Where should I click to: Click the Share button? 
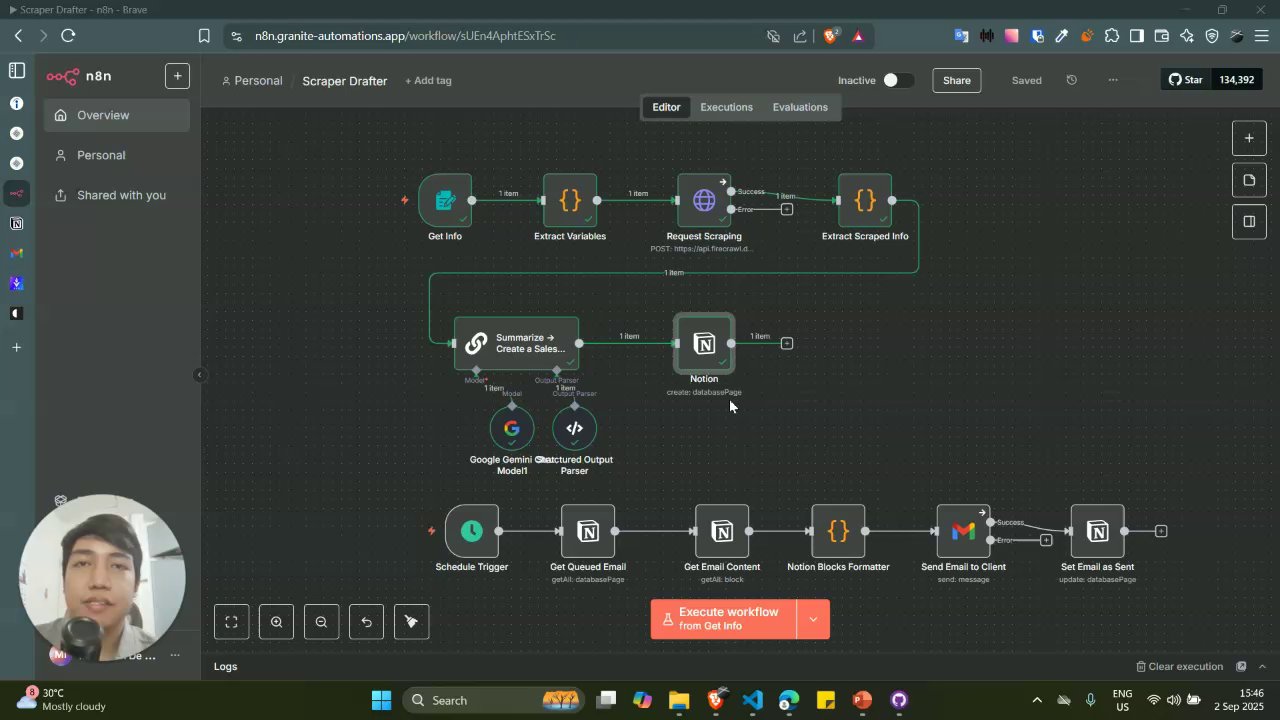point(957,80)
